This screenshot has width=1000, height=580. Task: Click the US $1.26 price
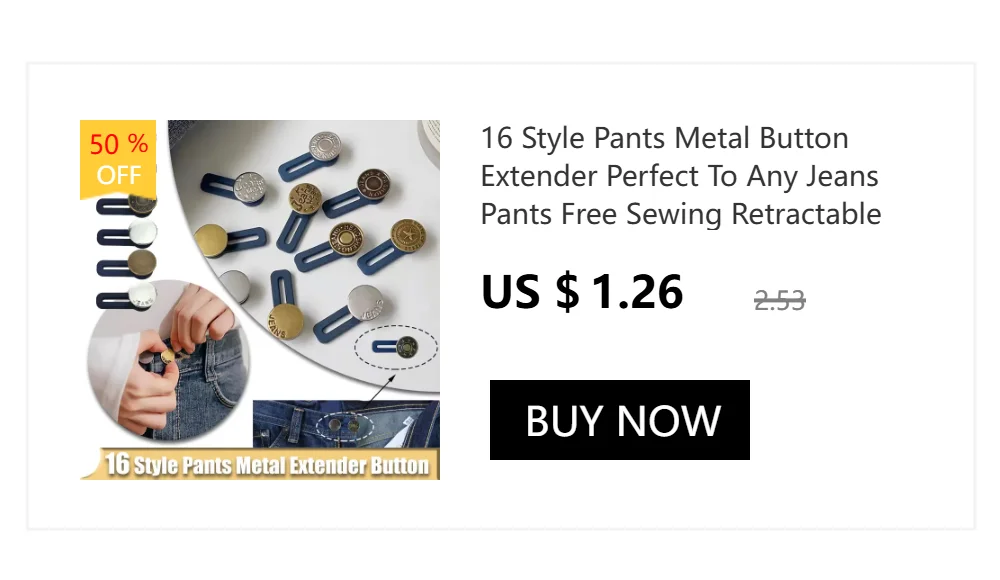pos(582,292)
